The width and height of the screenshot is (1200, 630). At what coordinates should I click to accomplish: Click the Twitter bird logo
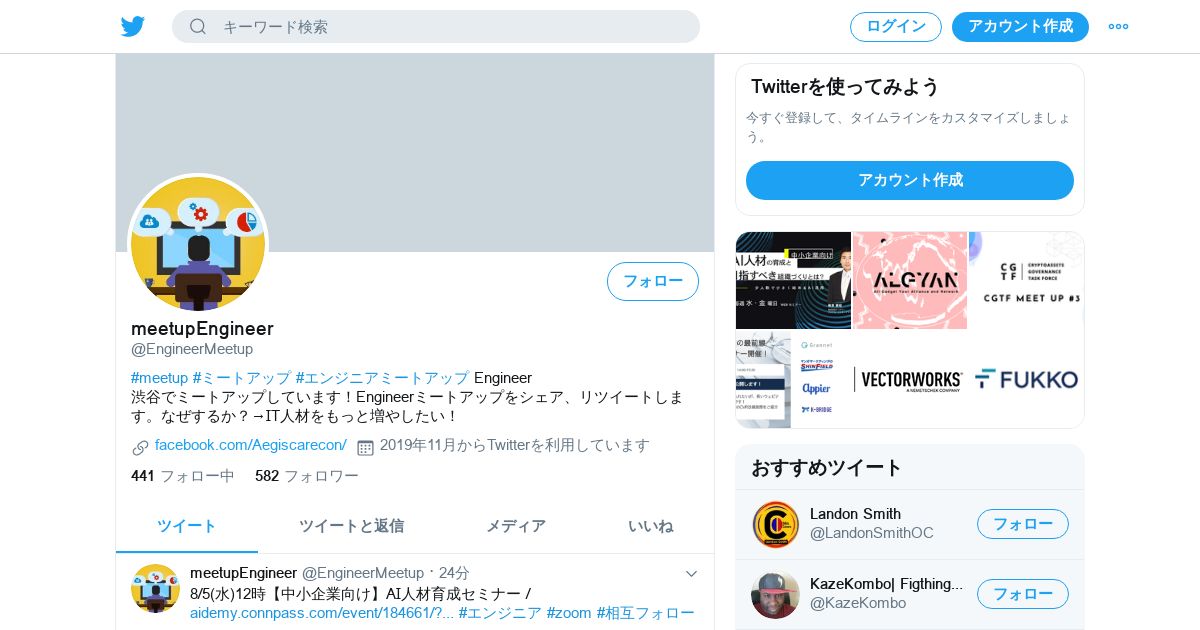point(133,27)
